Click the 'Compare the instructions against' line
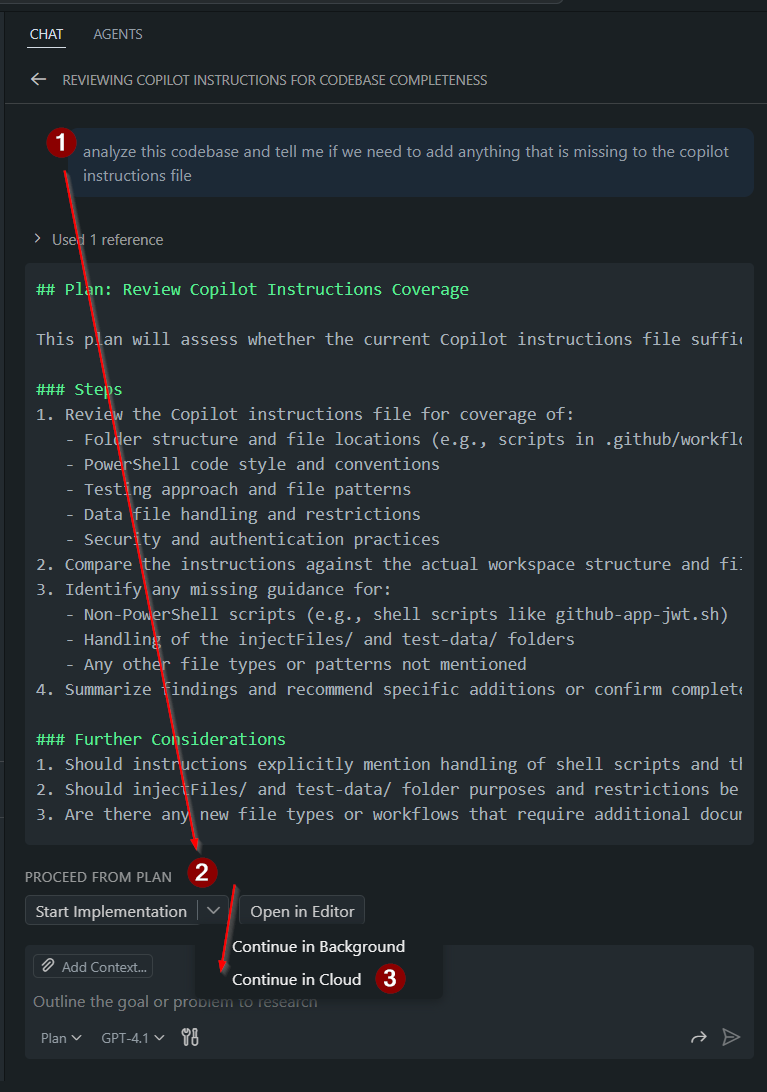This screenshot has height=1092, width=767. point(389,564)
